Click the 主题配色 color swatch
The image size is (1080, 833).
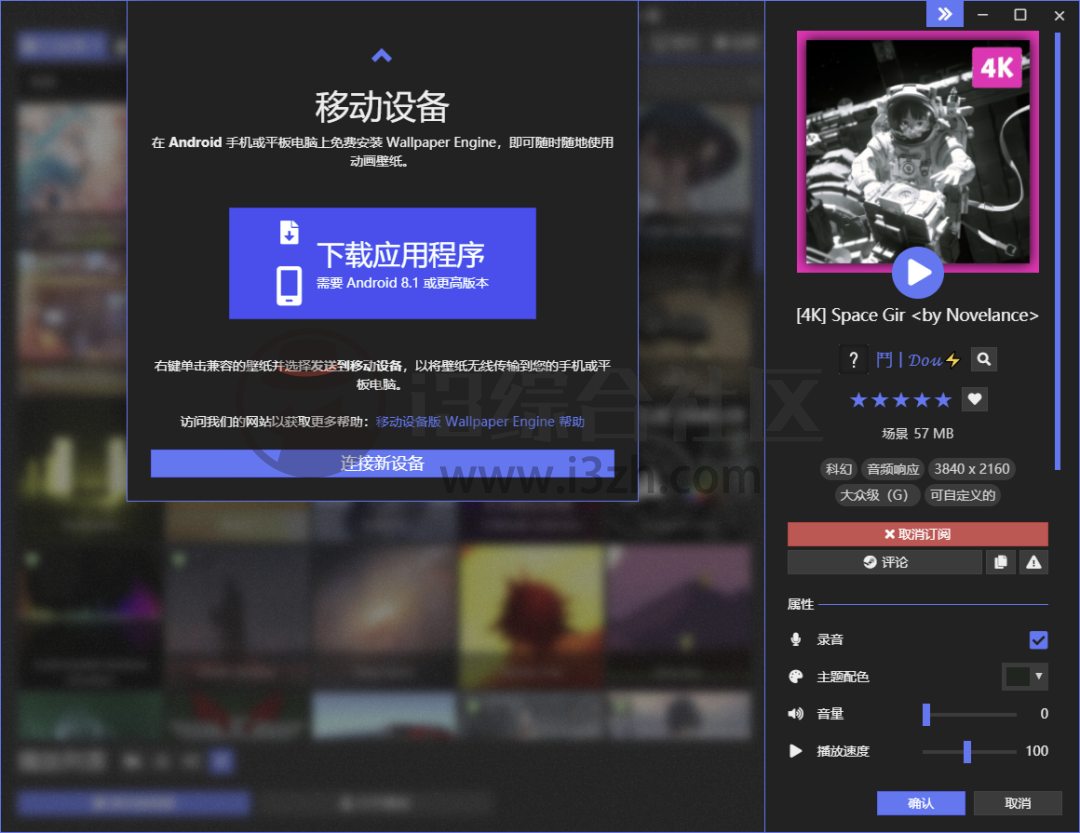(1017, 677)
